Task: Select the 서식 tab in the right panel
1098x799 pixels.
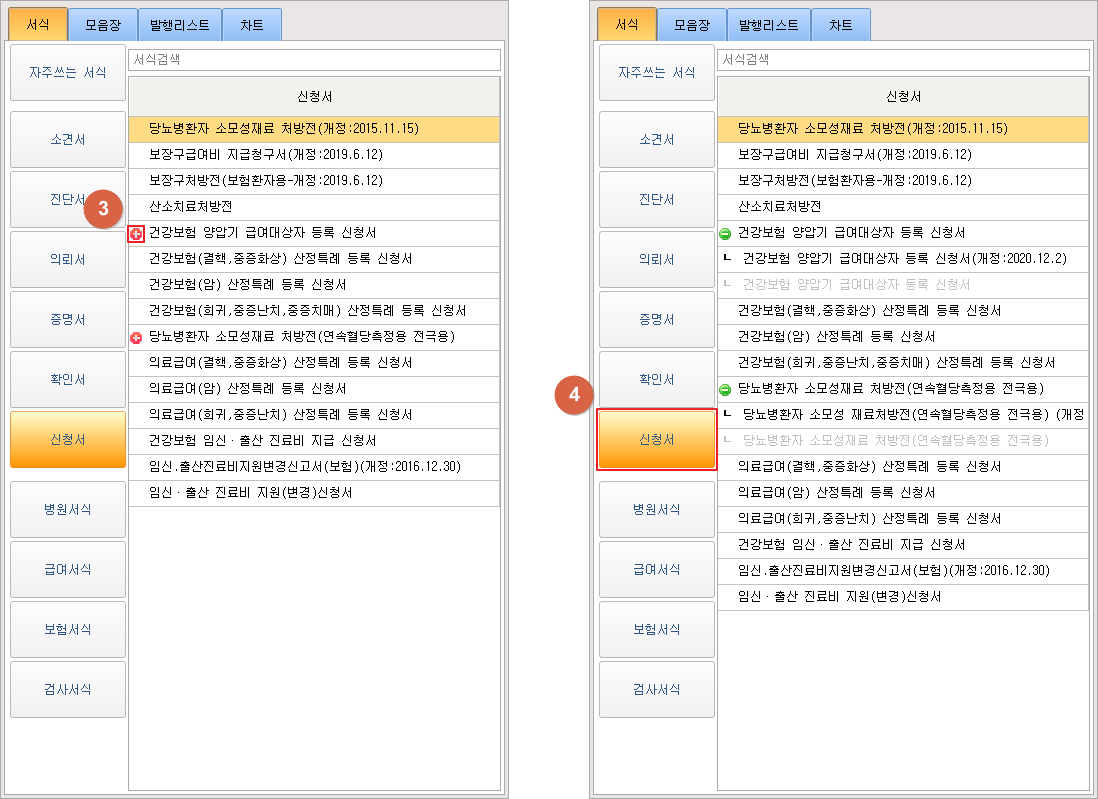Action: tap(627, 24)
